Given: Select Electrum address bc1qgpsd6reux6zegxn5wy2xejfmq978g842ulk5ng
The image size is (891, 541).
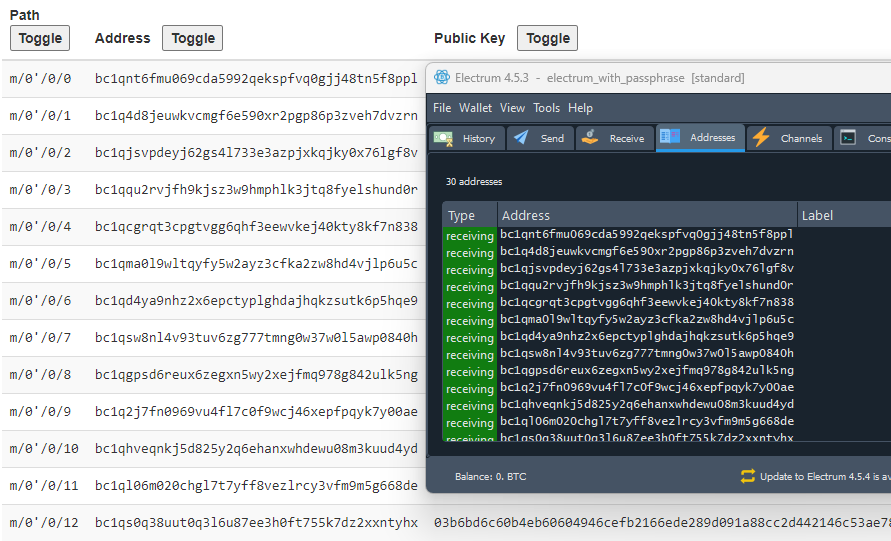Looking at the screenshot, I should pyautogui.click(x=647, y=371).
